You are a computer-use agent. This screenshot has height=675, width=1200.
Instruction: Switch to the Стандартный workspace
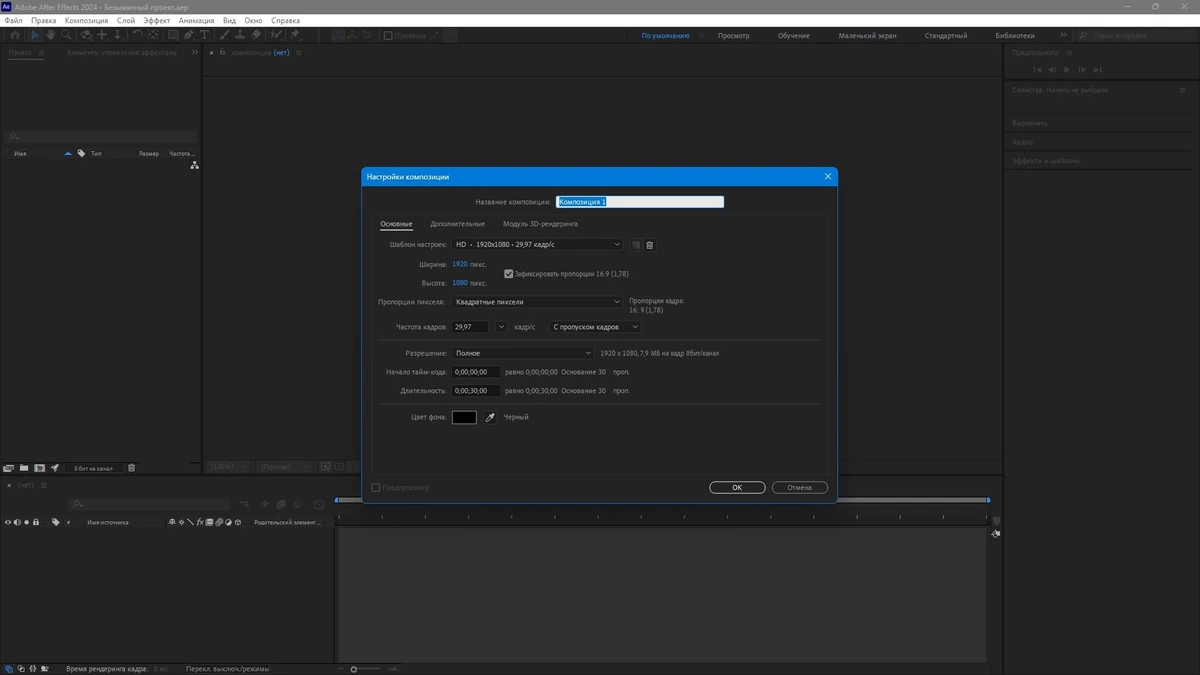(946, 35)
